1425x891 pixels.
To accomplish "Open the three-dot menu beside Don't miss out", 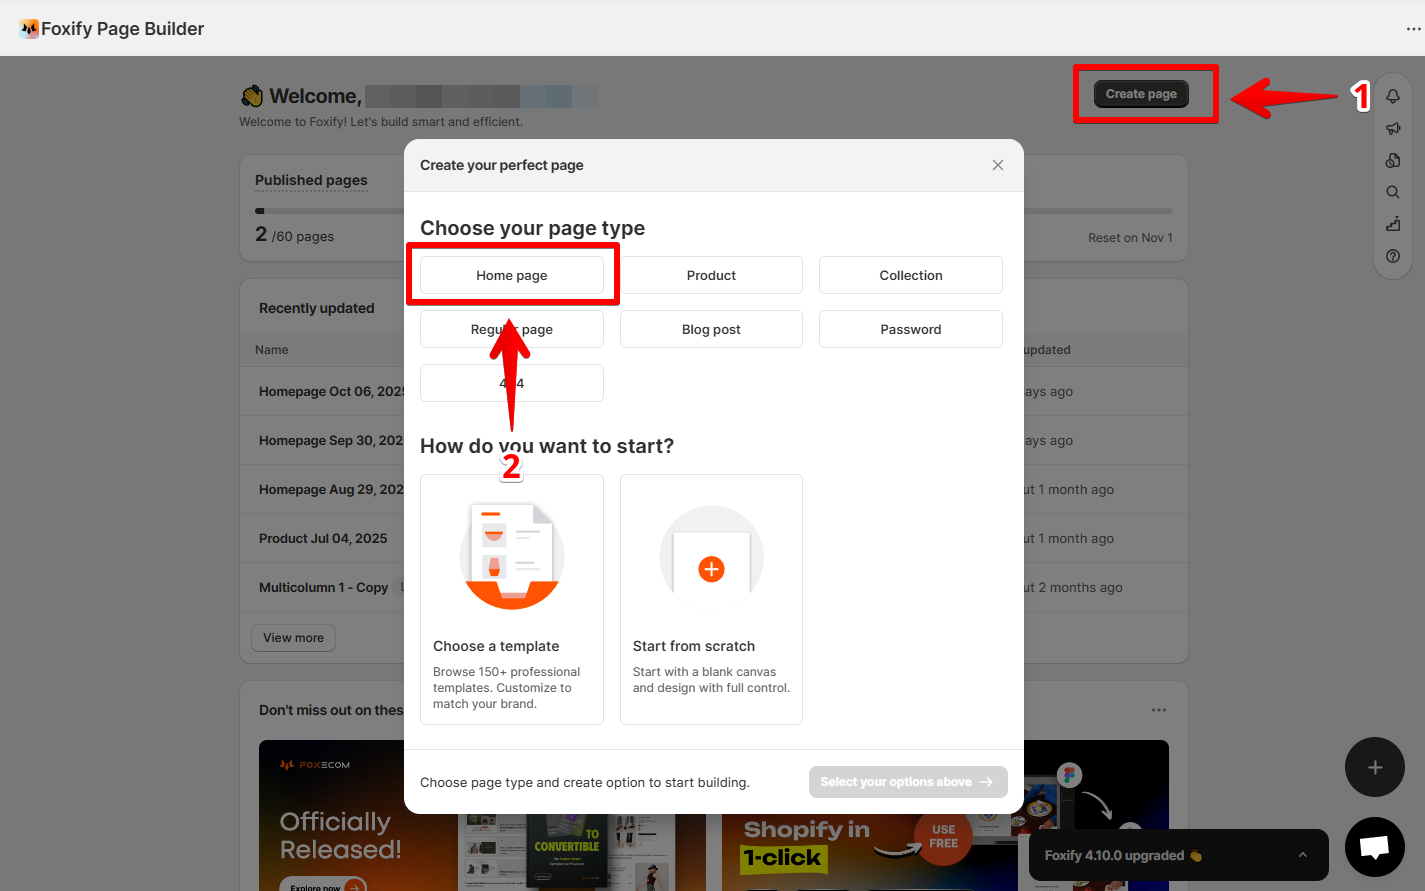I will coord(1159,710).
